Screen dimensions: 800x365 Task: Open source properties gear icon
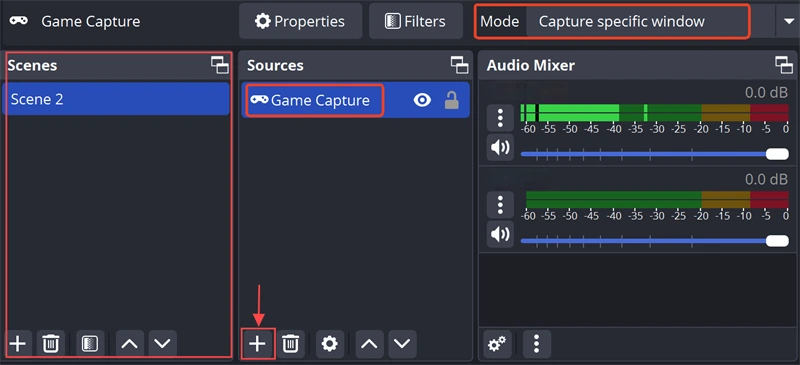tap(330, 344)
